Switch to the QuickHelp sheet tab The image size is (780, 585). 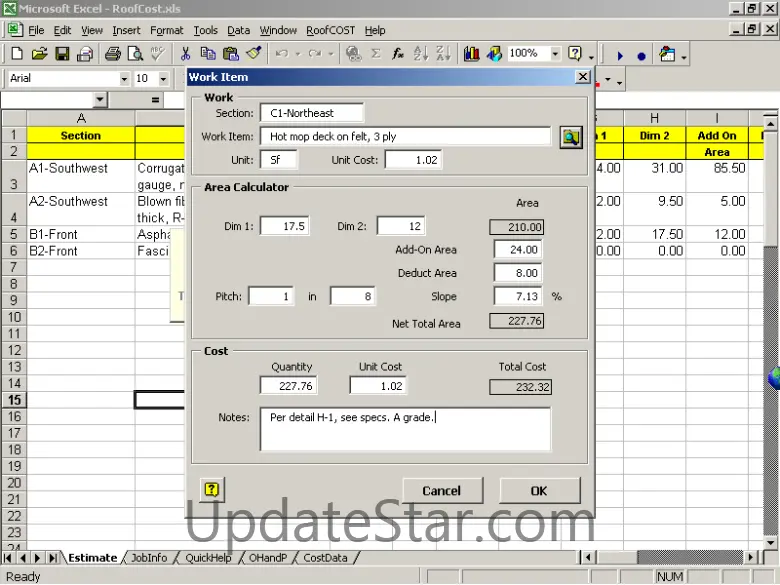208,558
